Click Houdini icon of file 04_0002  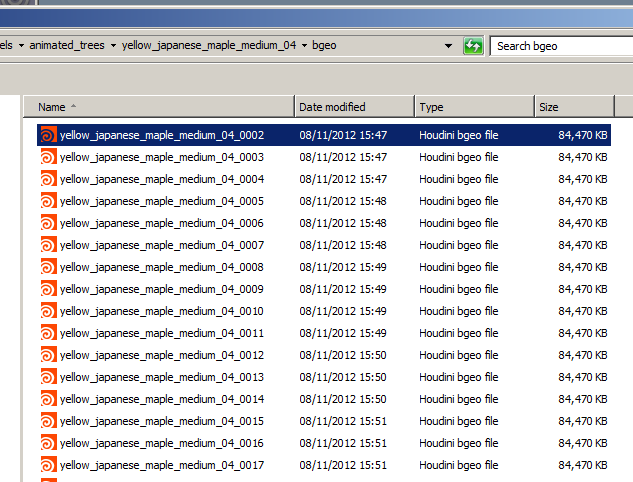point(48,135)
